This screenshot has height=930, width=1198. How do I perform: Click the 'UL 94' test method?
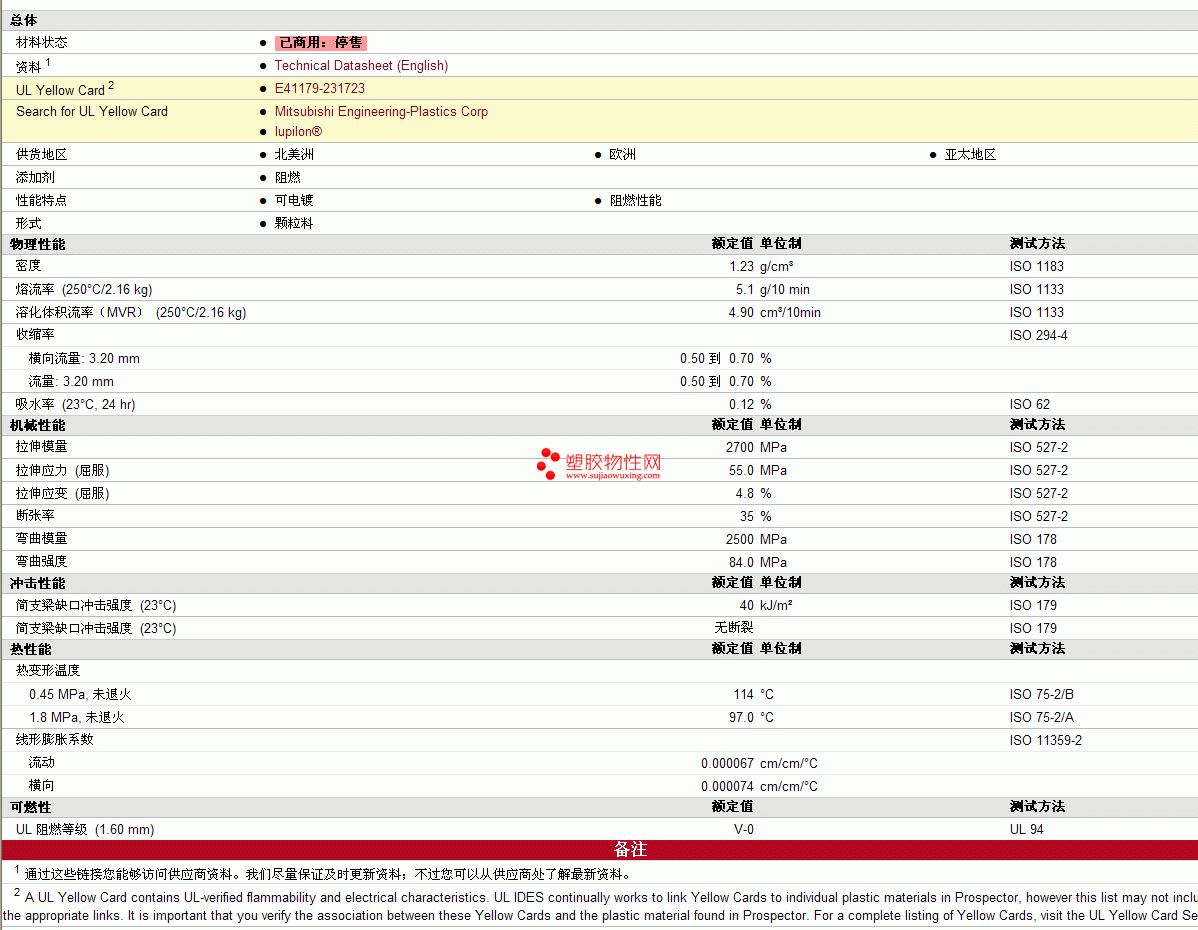[1026, 830]
